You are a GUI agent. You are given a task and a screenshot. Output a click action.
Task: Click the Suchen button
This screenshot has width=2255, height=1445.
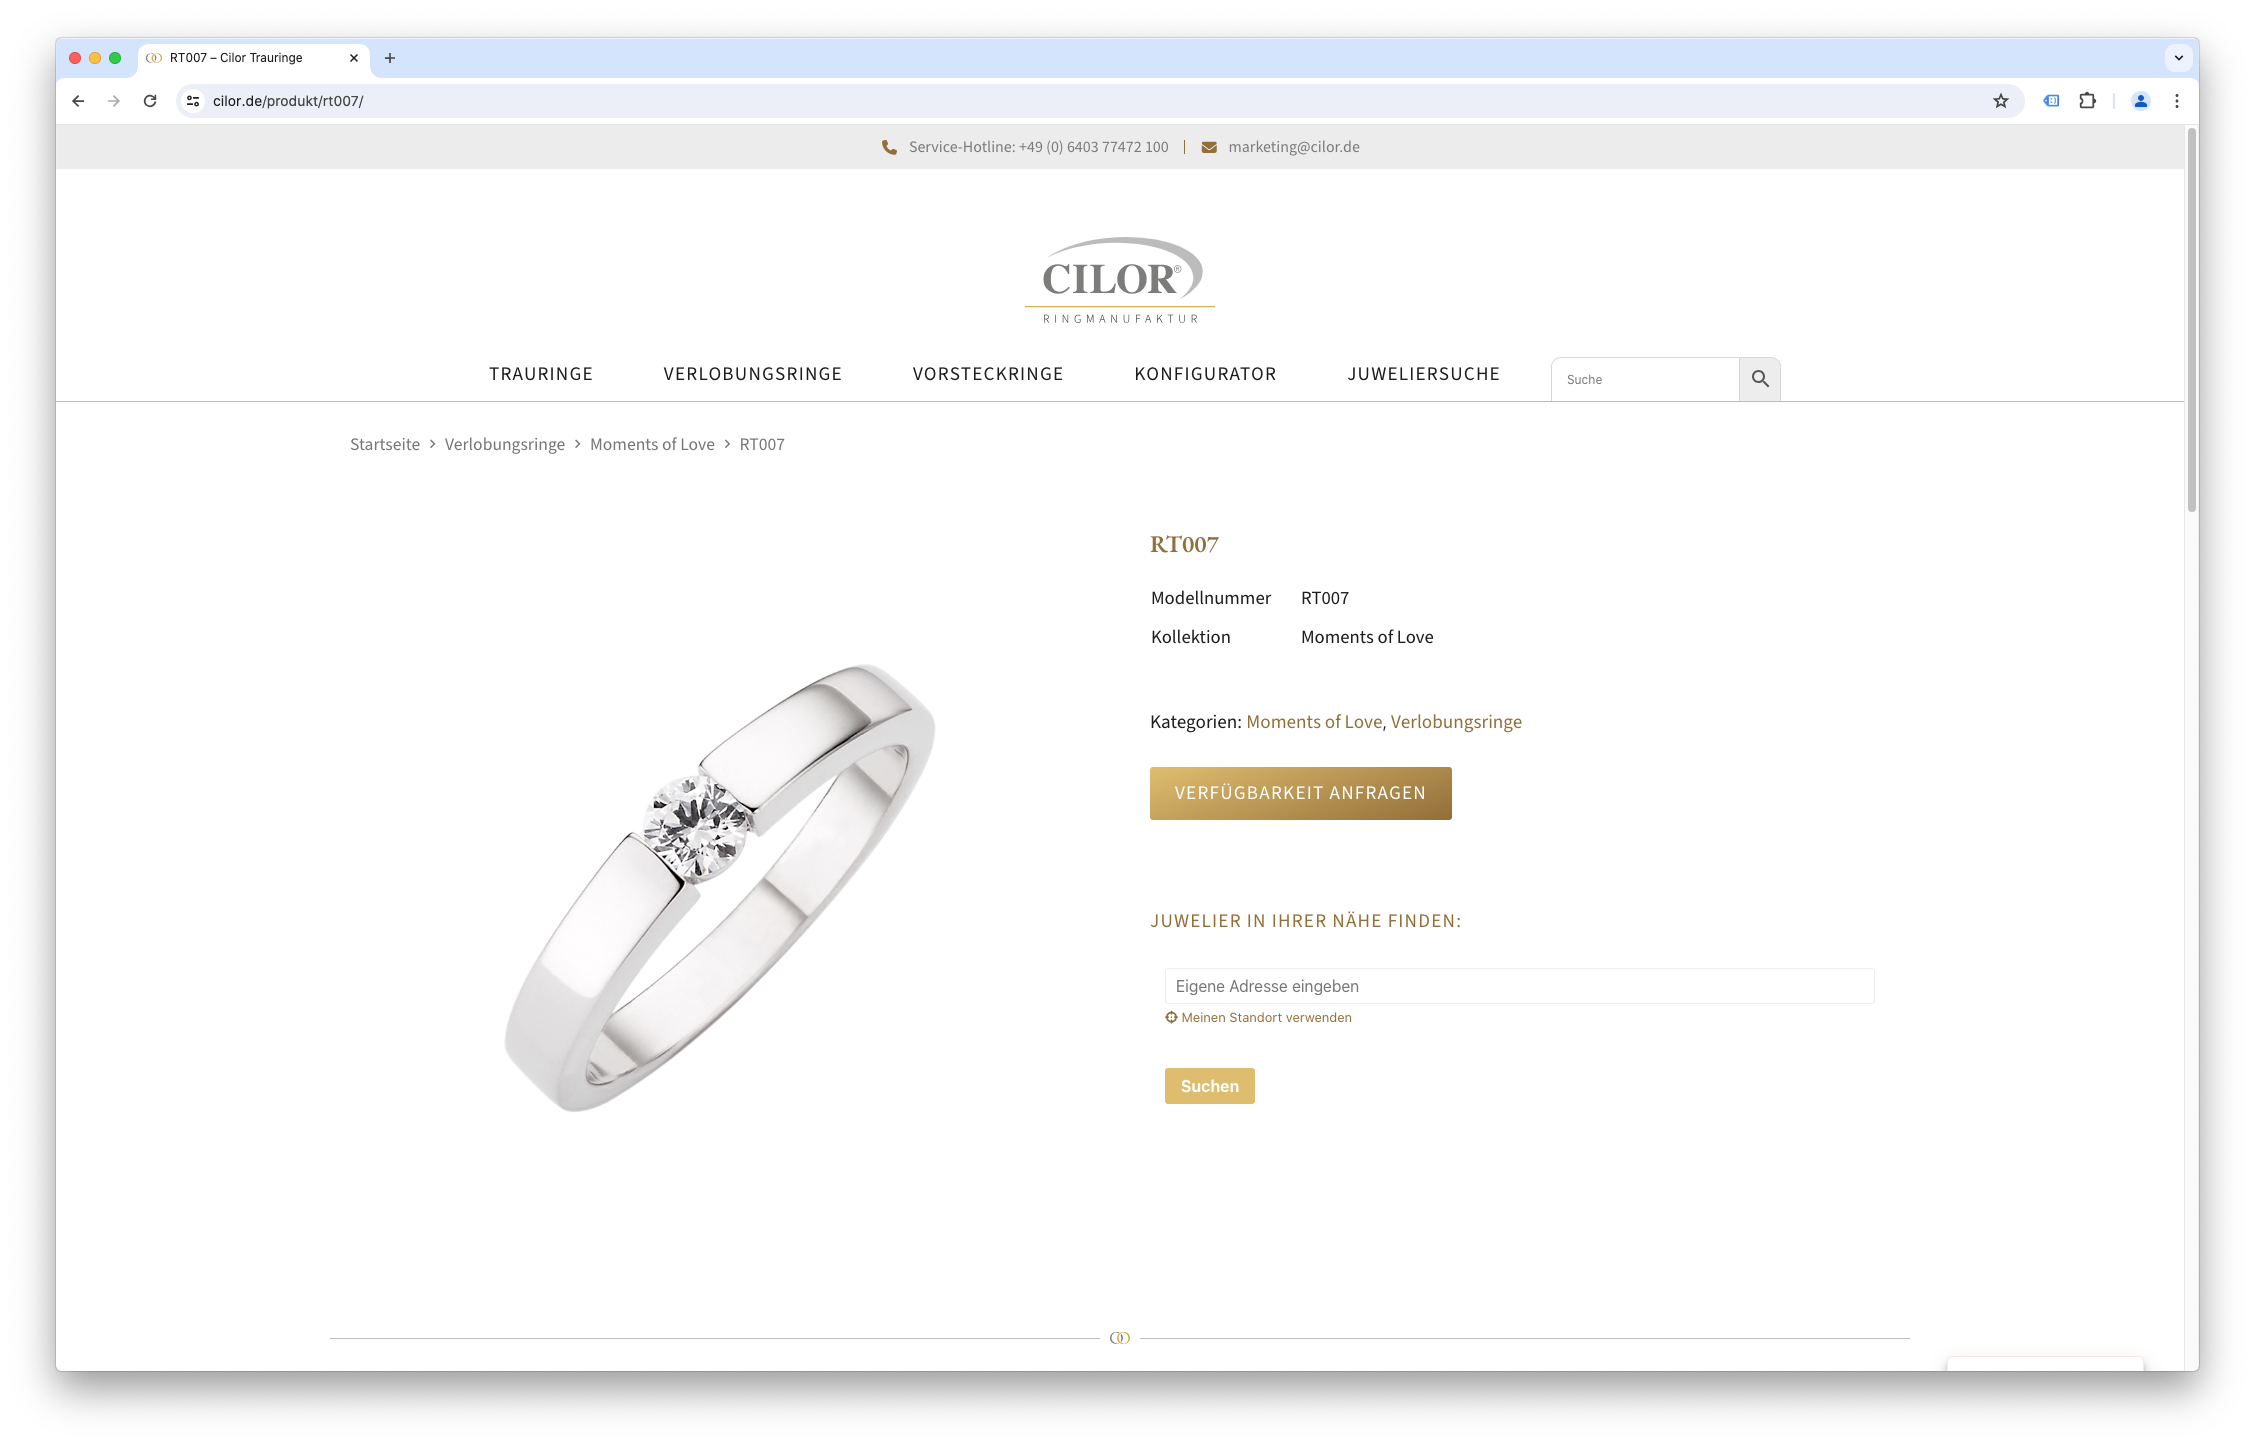coord(1209,1086)
